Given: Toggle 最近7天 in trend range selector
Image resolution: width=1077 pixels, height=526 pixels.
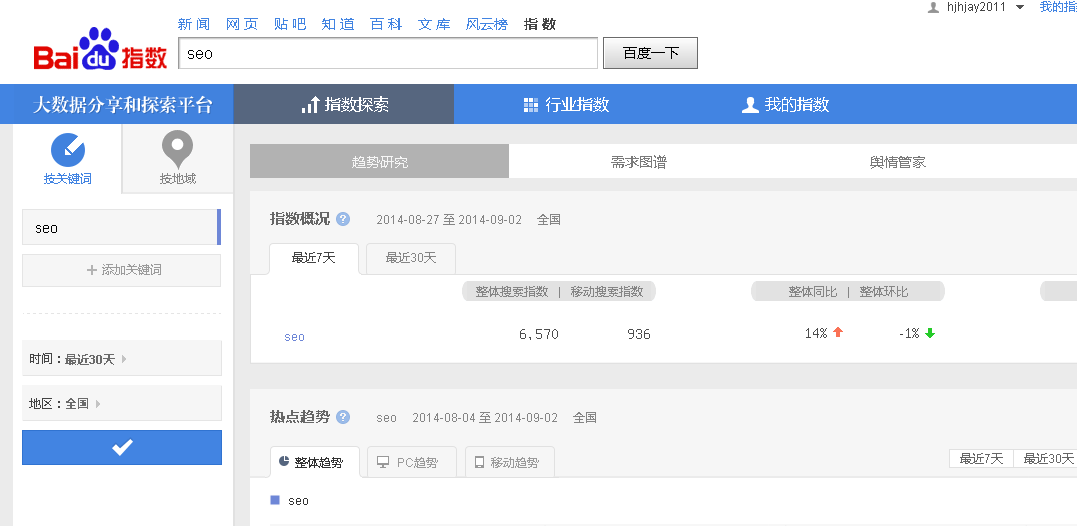Looking at the screenshot, I should (981, 459).
